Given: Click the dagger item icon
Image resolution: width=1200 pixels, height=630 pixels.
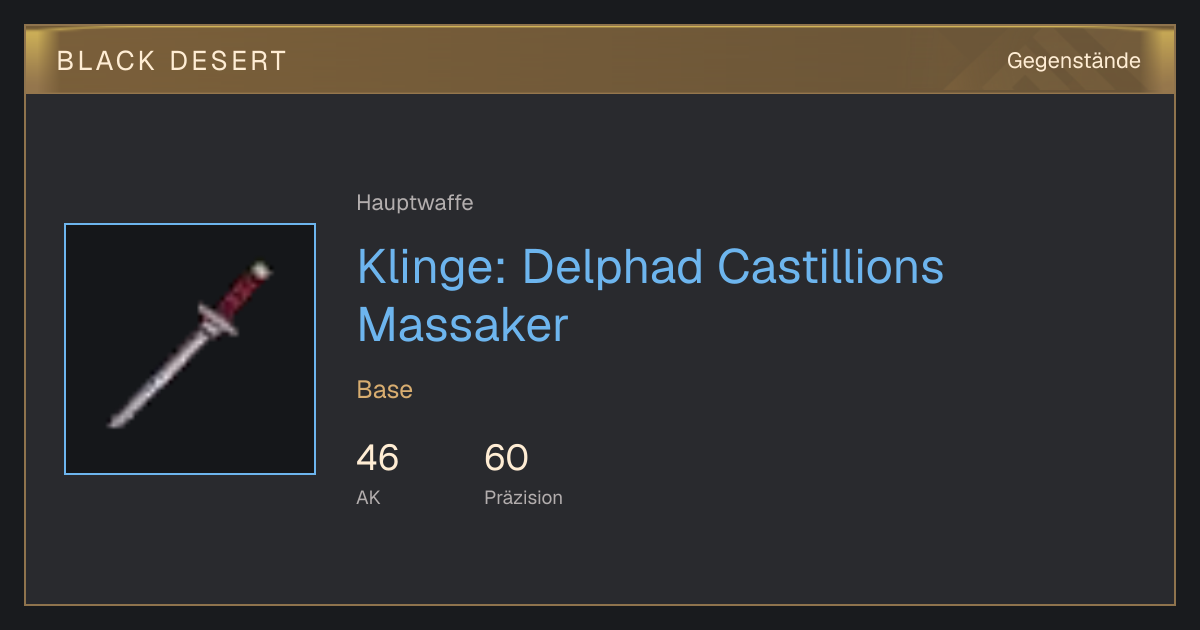Looking at the screenshot, I should [190, 349].
